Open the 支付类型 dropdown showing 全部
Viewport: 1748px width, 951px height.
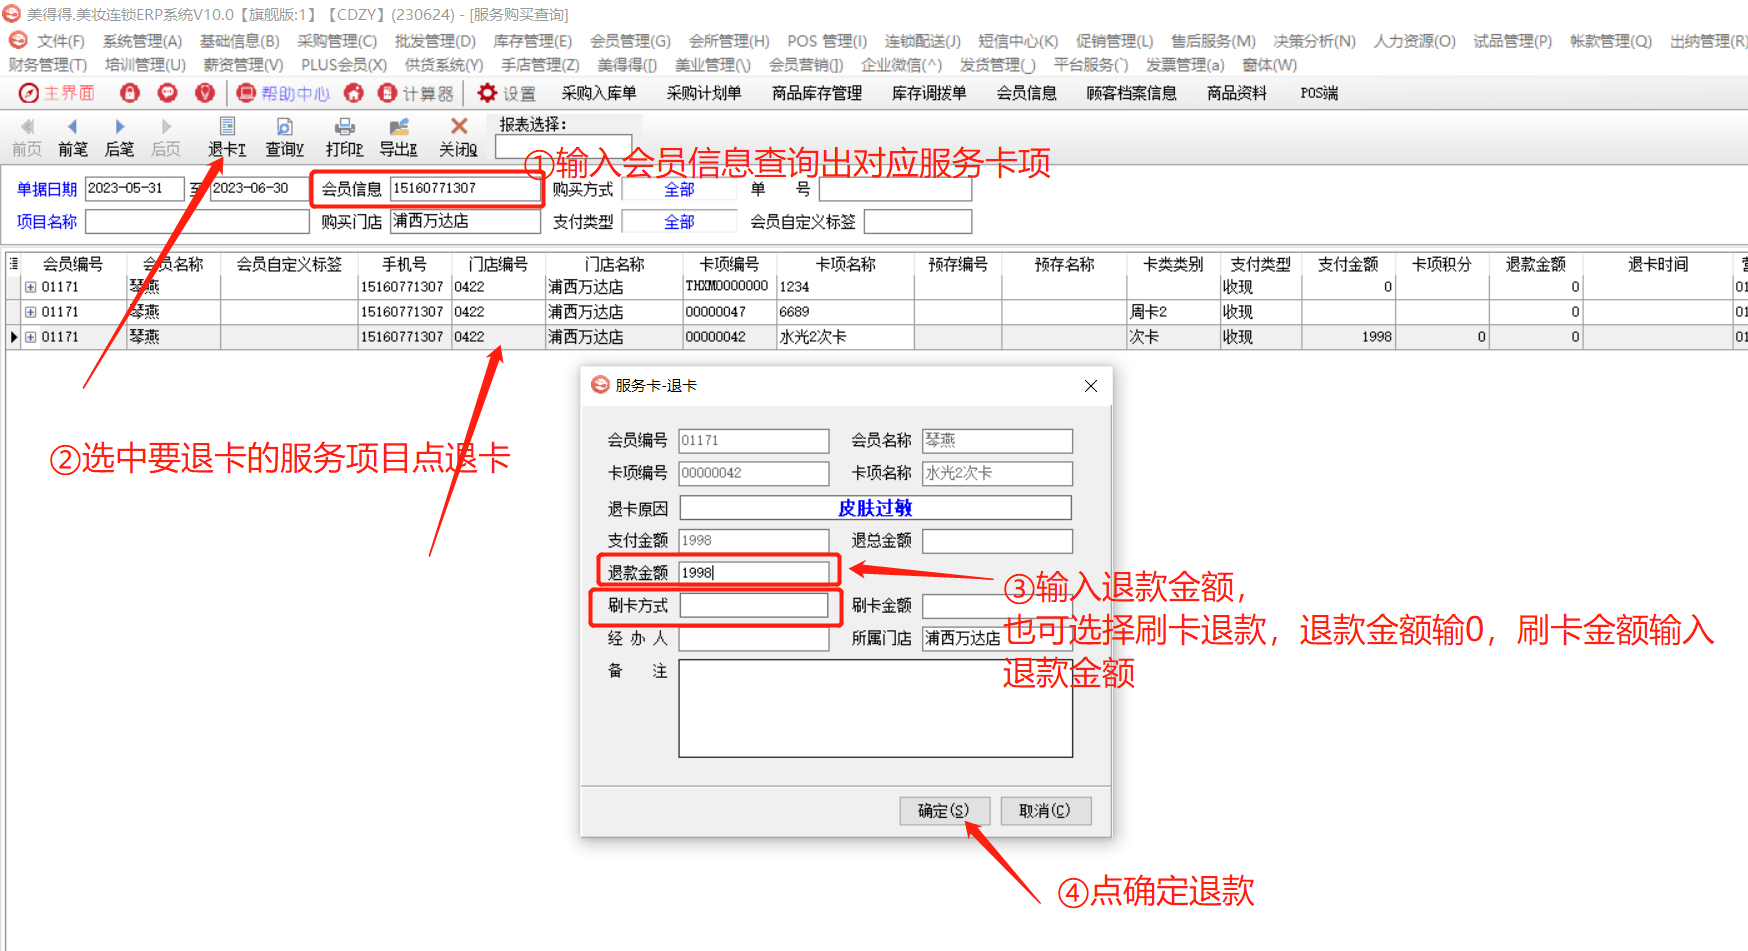click(x=679, y=222)
